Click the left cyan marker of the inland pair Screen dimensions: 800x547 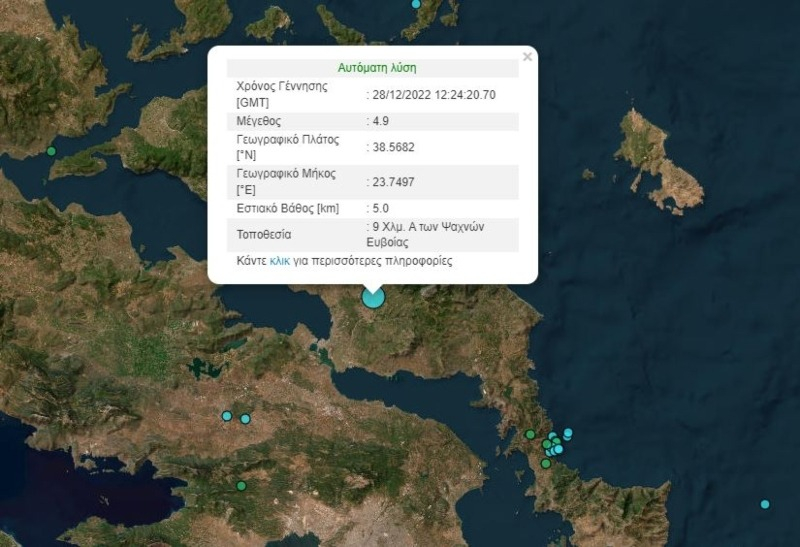[x=227, y=416]
